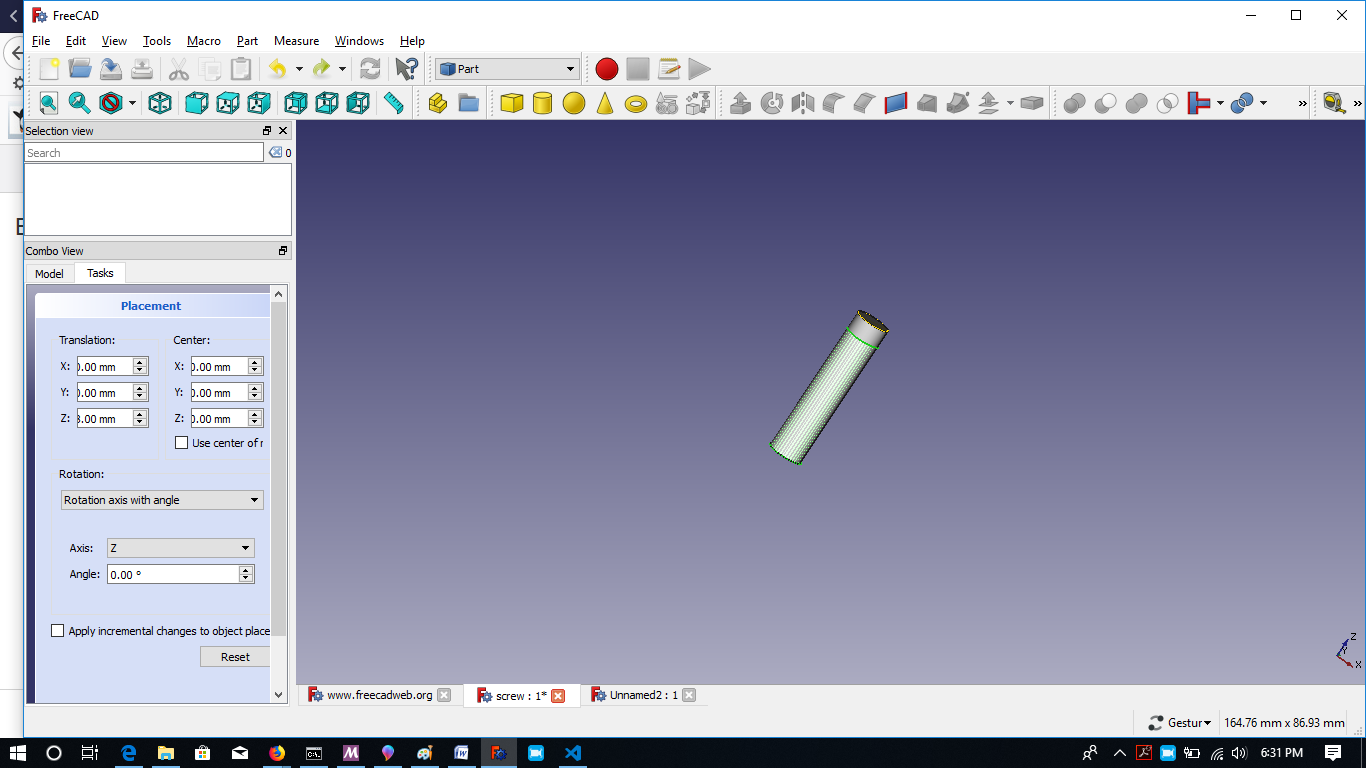Open the draw style dropdown arrow

pyautogui.click(x=131, y=103)
